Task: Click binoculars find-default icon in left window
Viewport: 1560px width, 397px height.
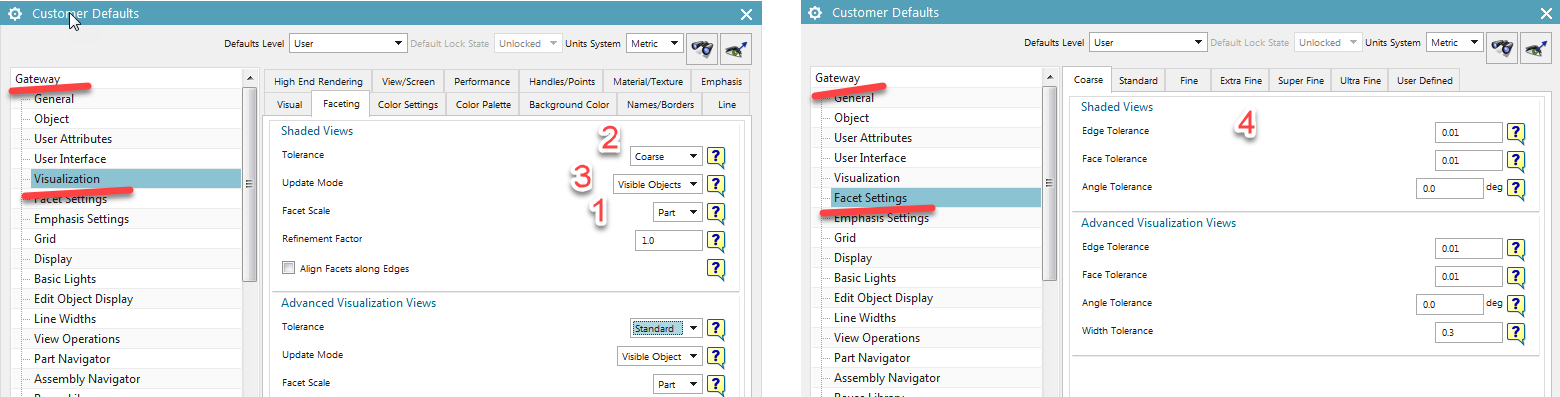Action: (703, 47)
